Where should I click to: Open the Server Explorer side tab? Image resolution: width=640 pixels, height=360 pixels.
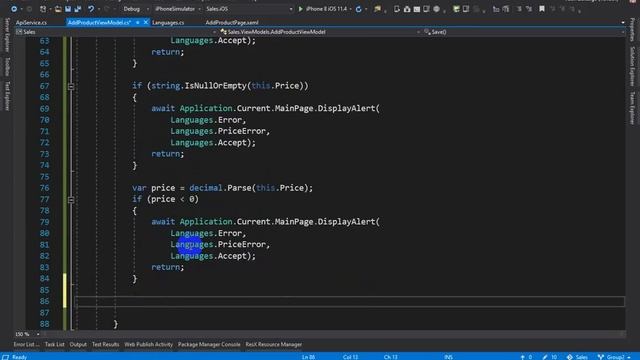[x=7, y=35]
